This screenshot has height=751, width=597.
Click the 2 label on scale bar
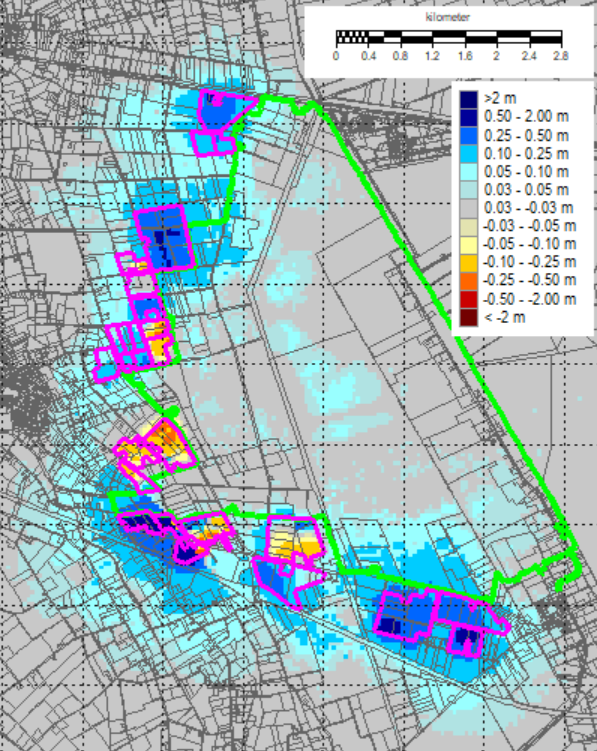(496, 56)
